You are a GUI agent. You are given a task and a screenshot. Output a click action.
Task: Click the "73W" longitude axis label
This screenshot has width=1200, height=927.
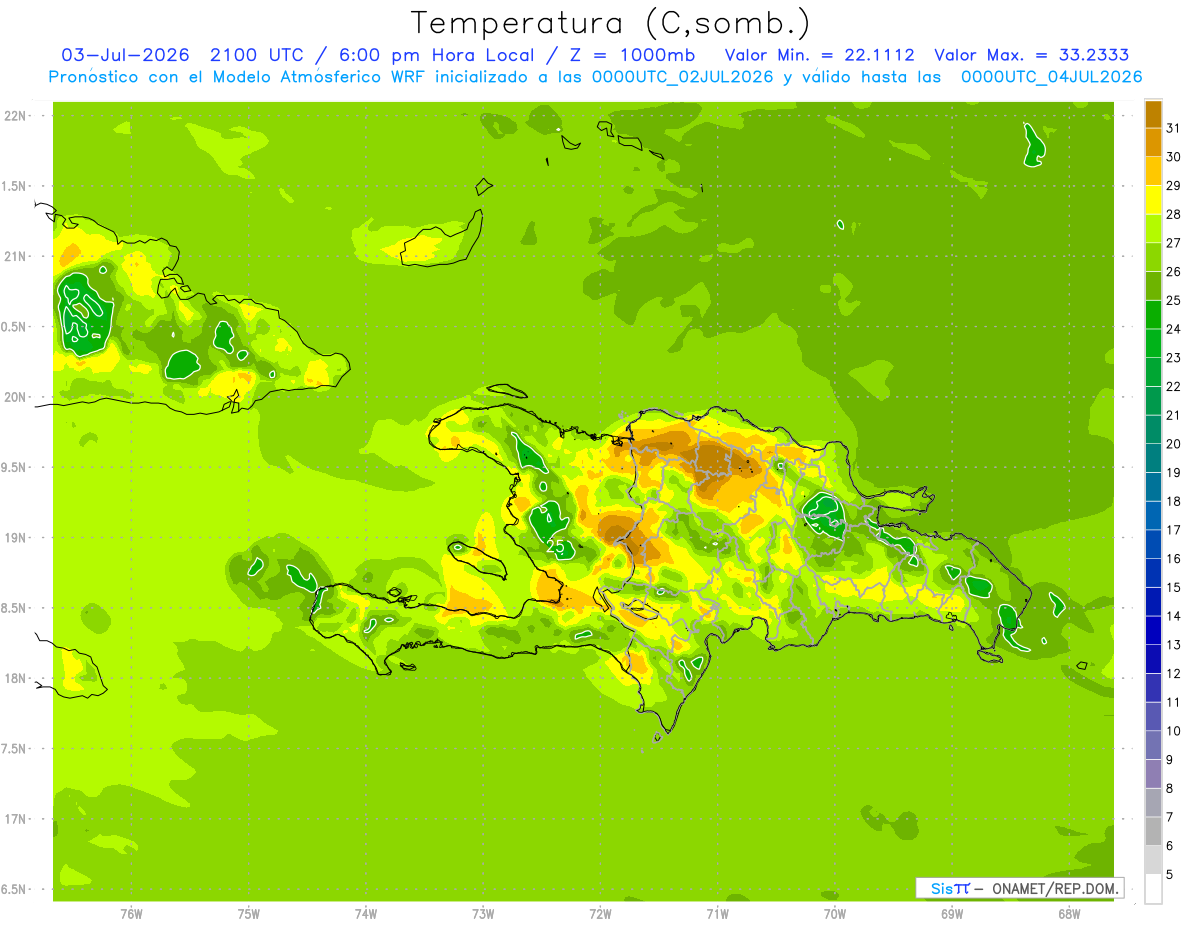pyautogui.click(x=483, y=913)
